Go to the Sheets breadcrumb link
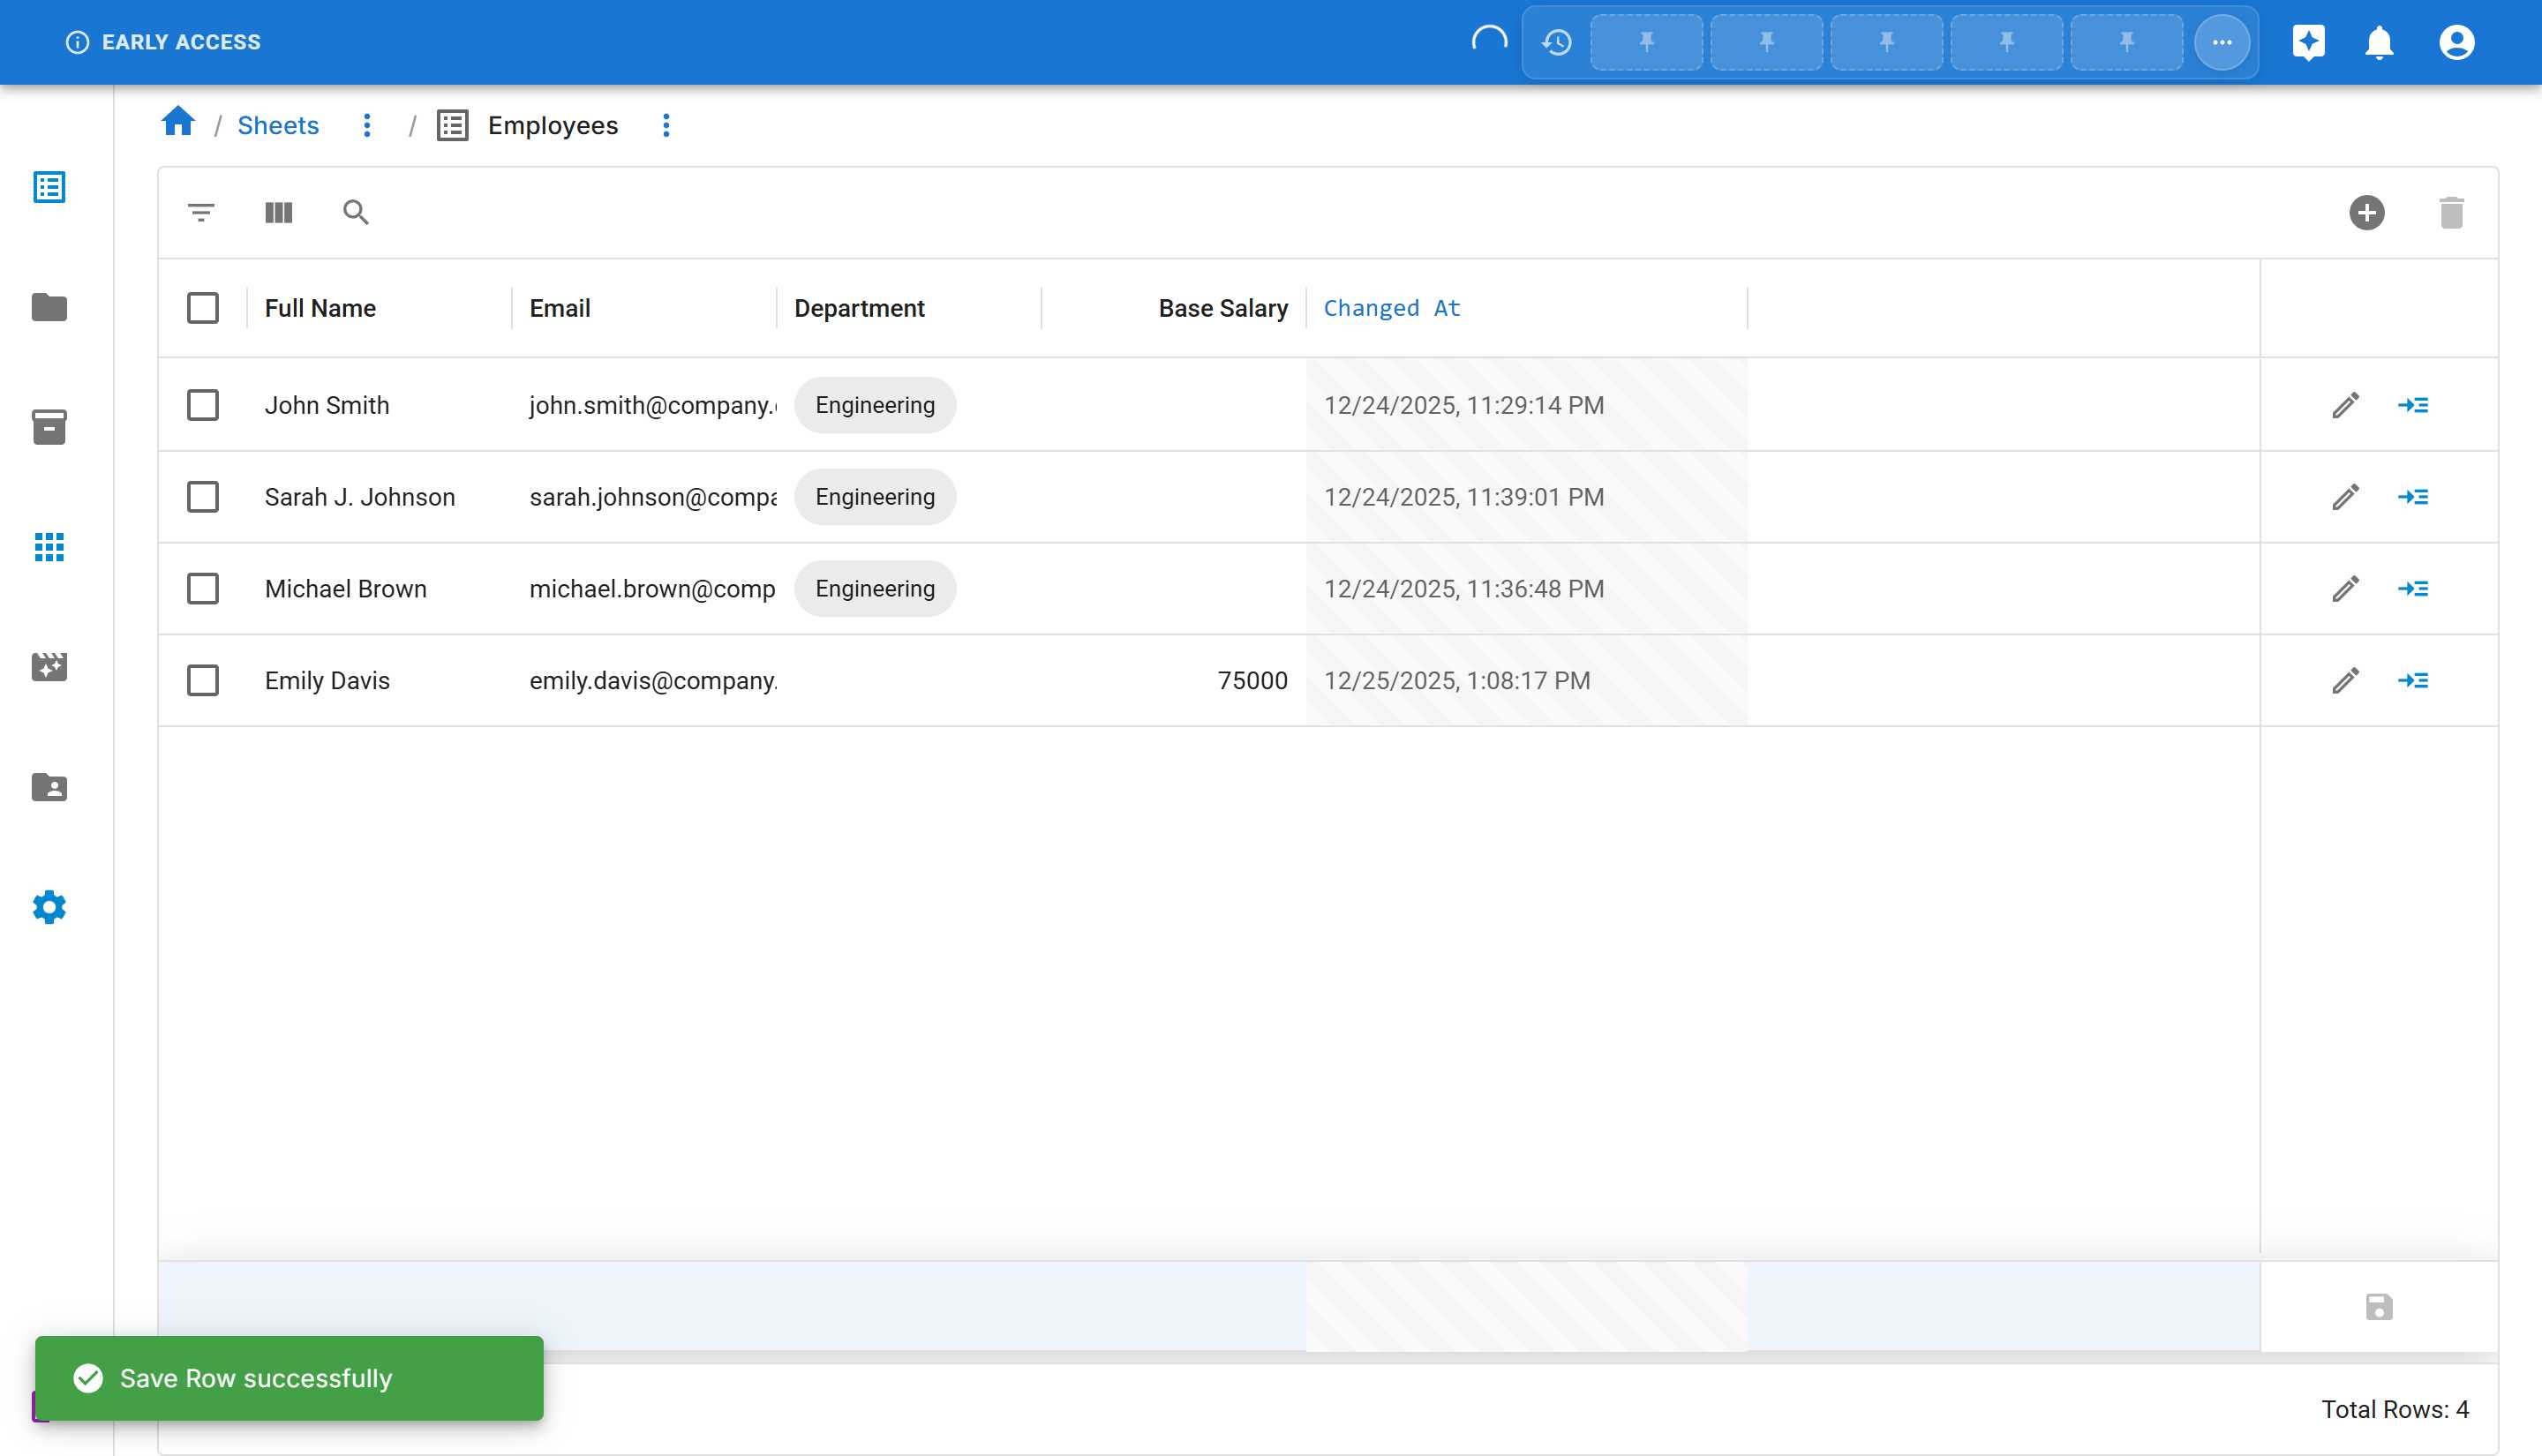 tap(278, 125)
